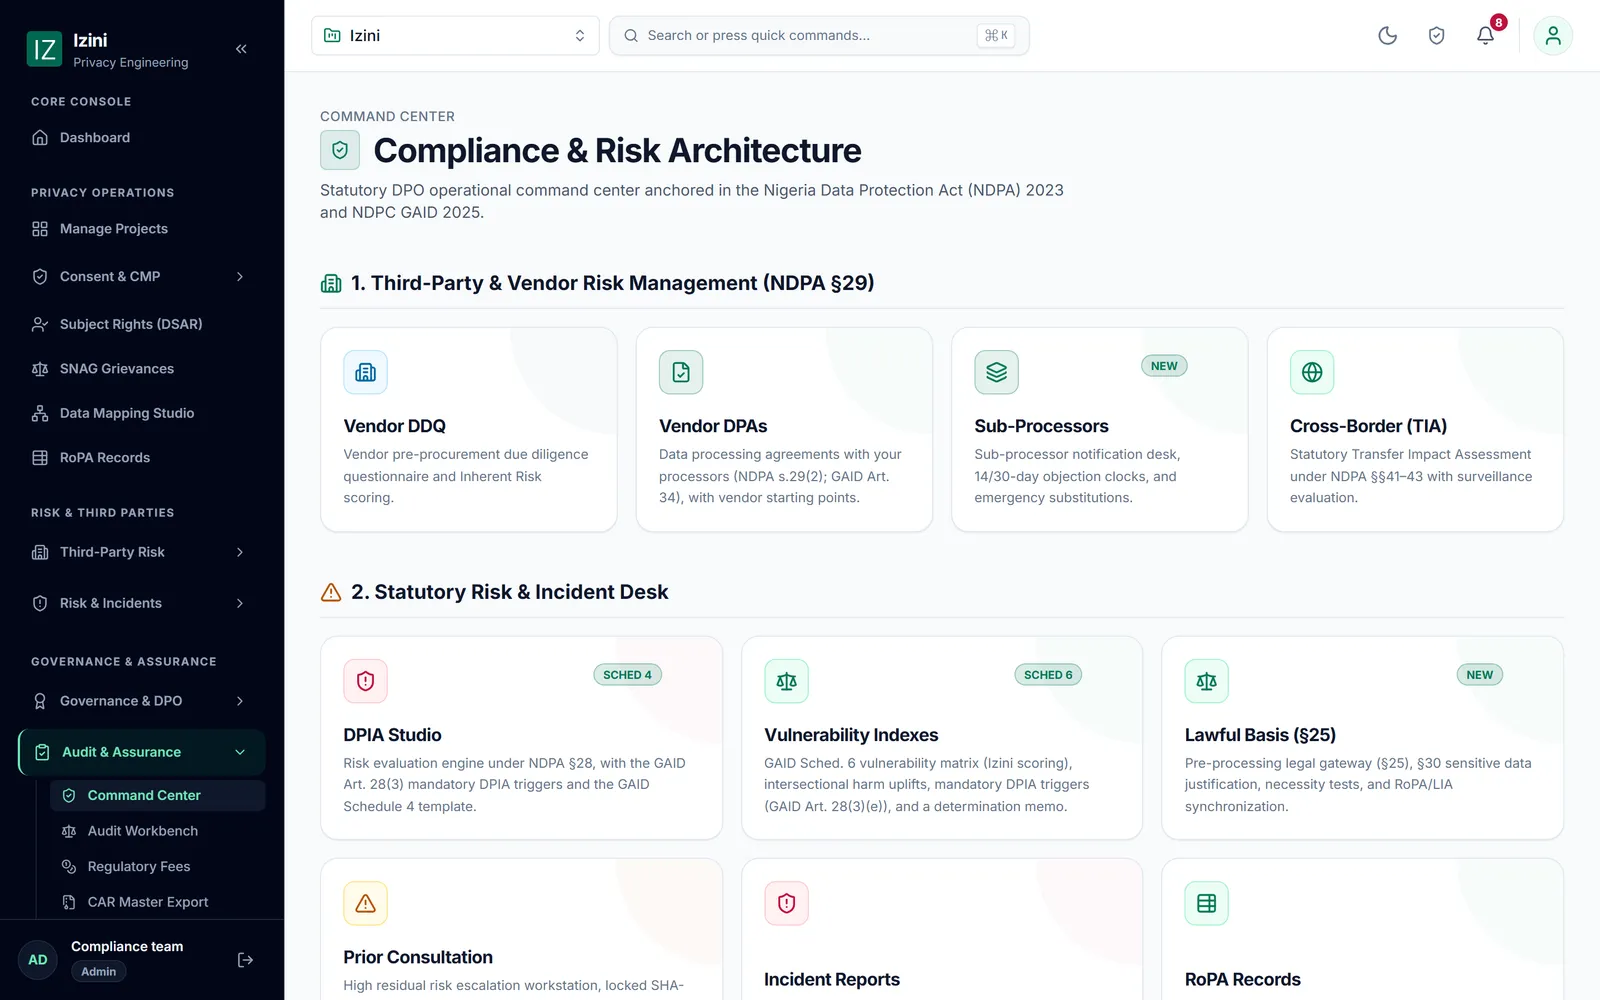Click the Vulnerability Indexes scales icon
This screenshot has height=1000, width=1600.
tap(786, 681)
